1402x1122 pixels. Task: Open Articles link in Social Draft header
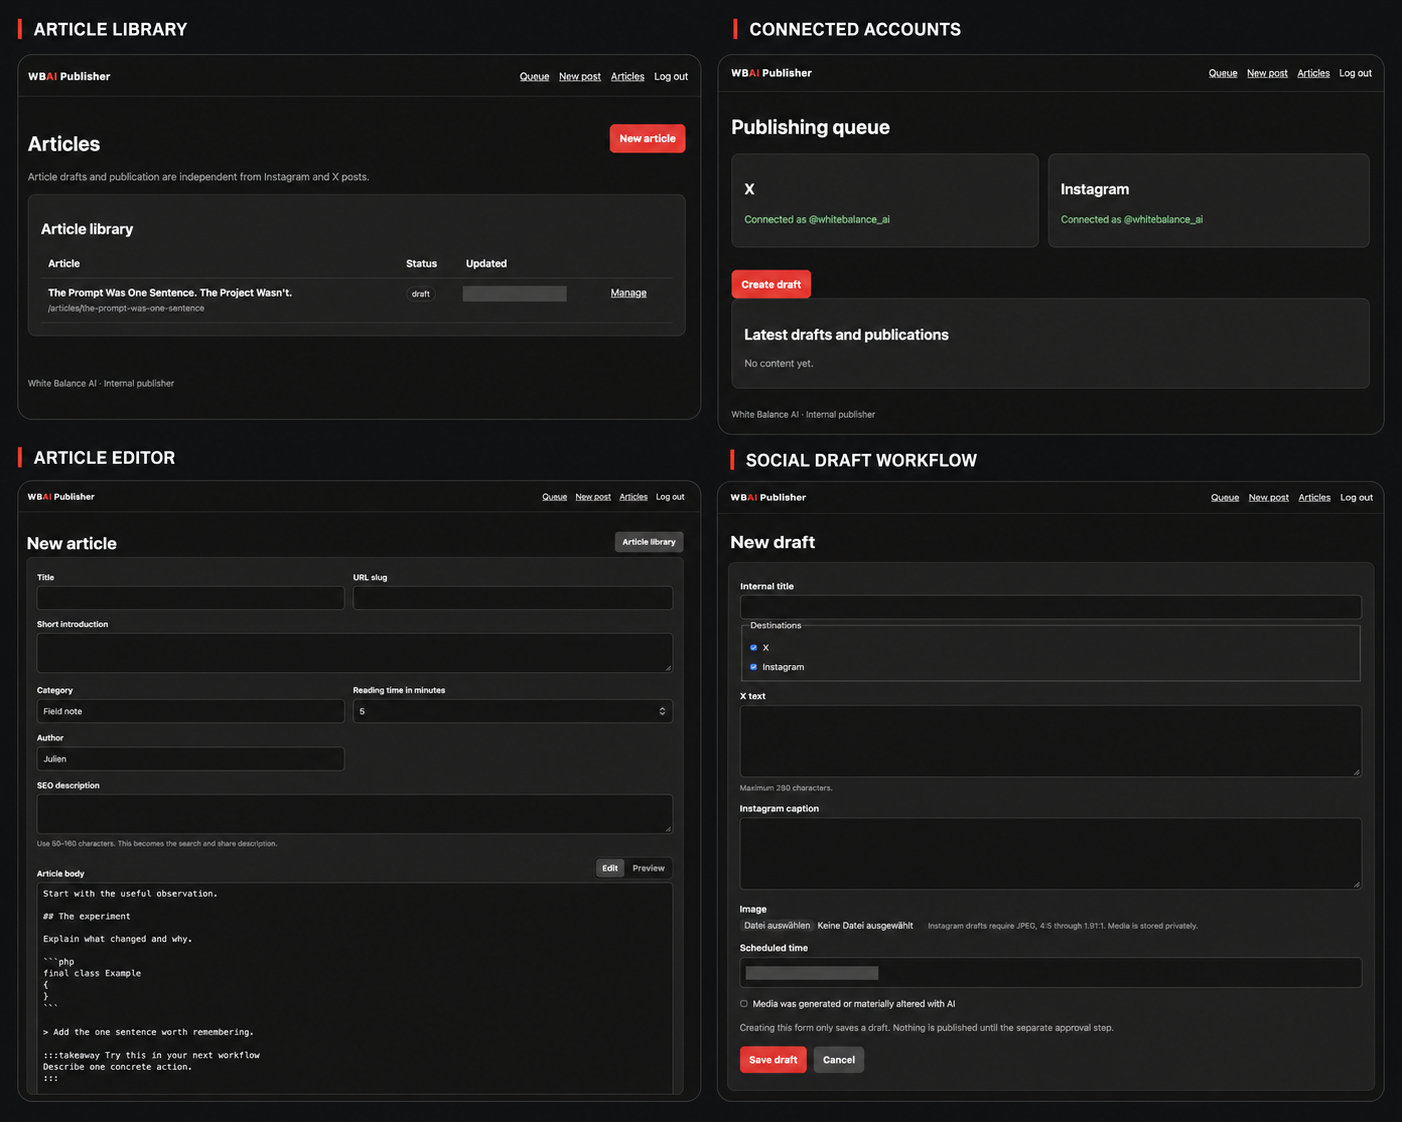1314,497
